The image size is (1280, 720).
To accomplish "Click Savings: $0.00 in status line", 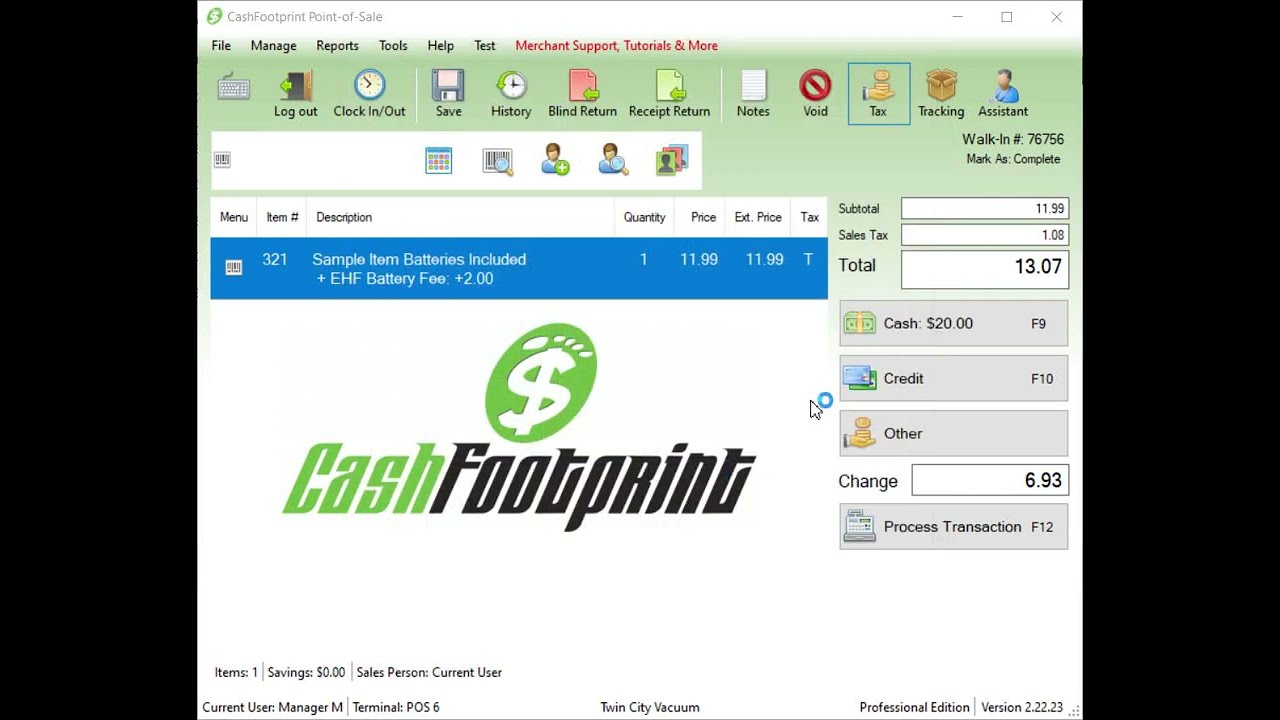I will (x=306, y=672).
